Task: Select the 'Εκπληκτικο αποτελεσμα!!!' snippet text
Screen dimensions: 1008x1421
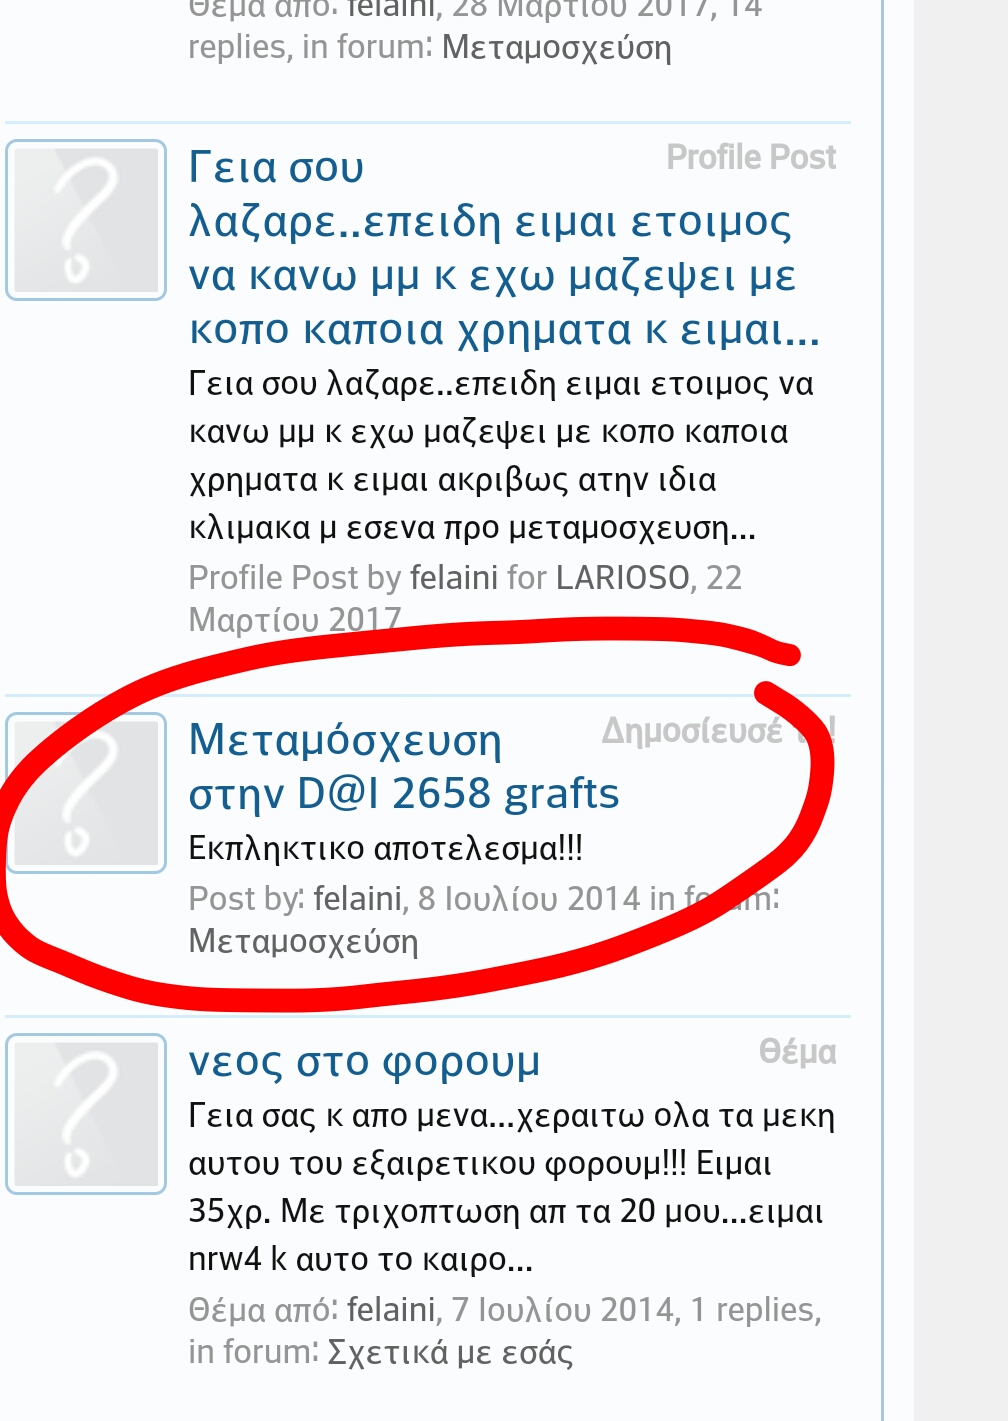Action: (x=385, y=849)
